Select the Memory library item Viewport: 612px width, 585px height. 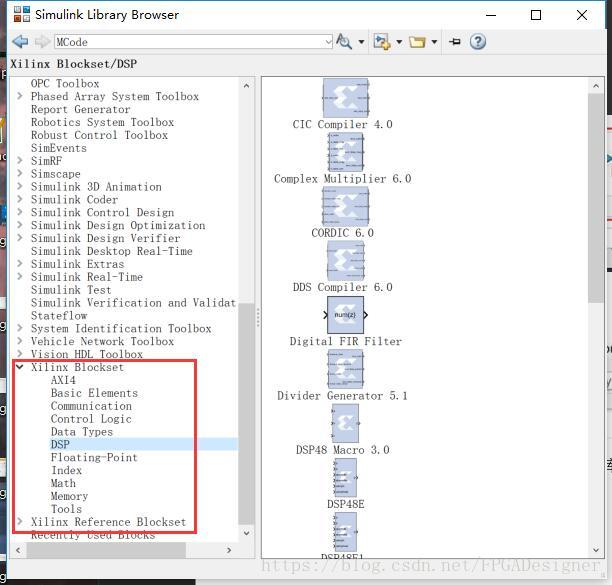click(x=69, y=496)
